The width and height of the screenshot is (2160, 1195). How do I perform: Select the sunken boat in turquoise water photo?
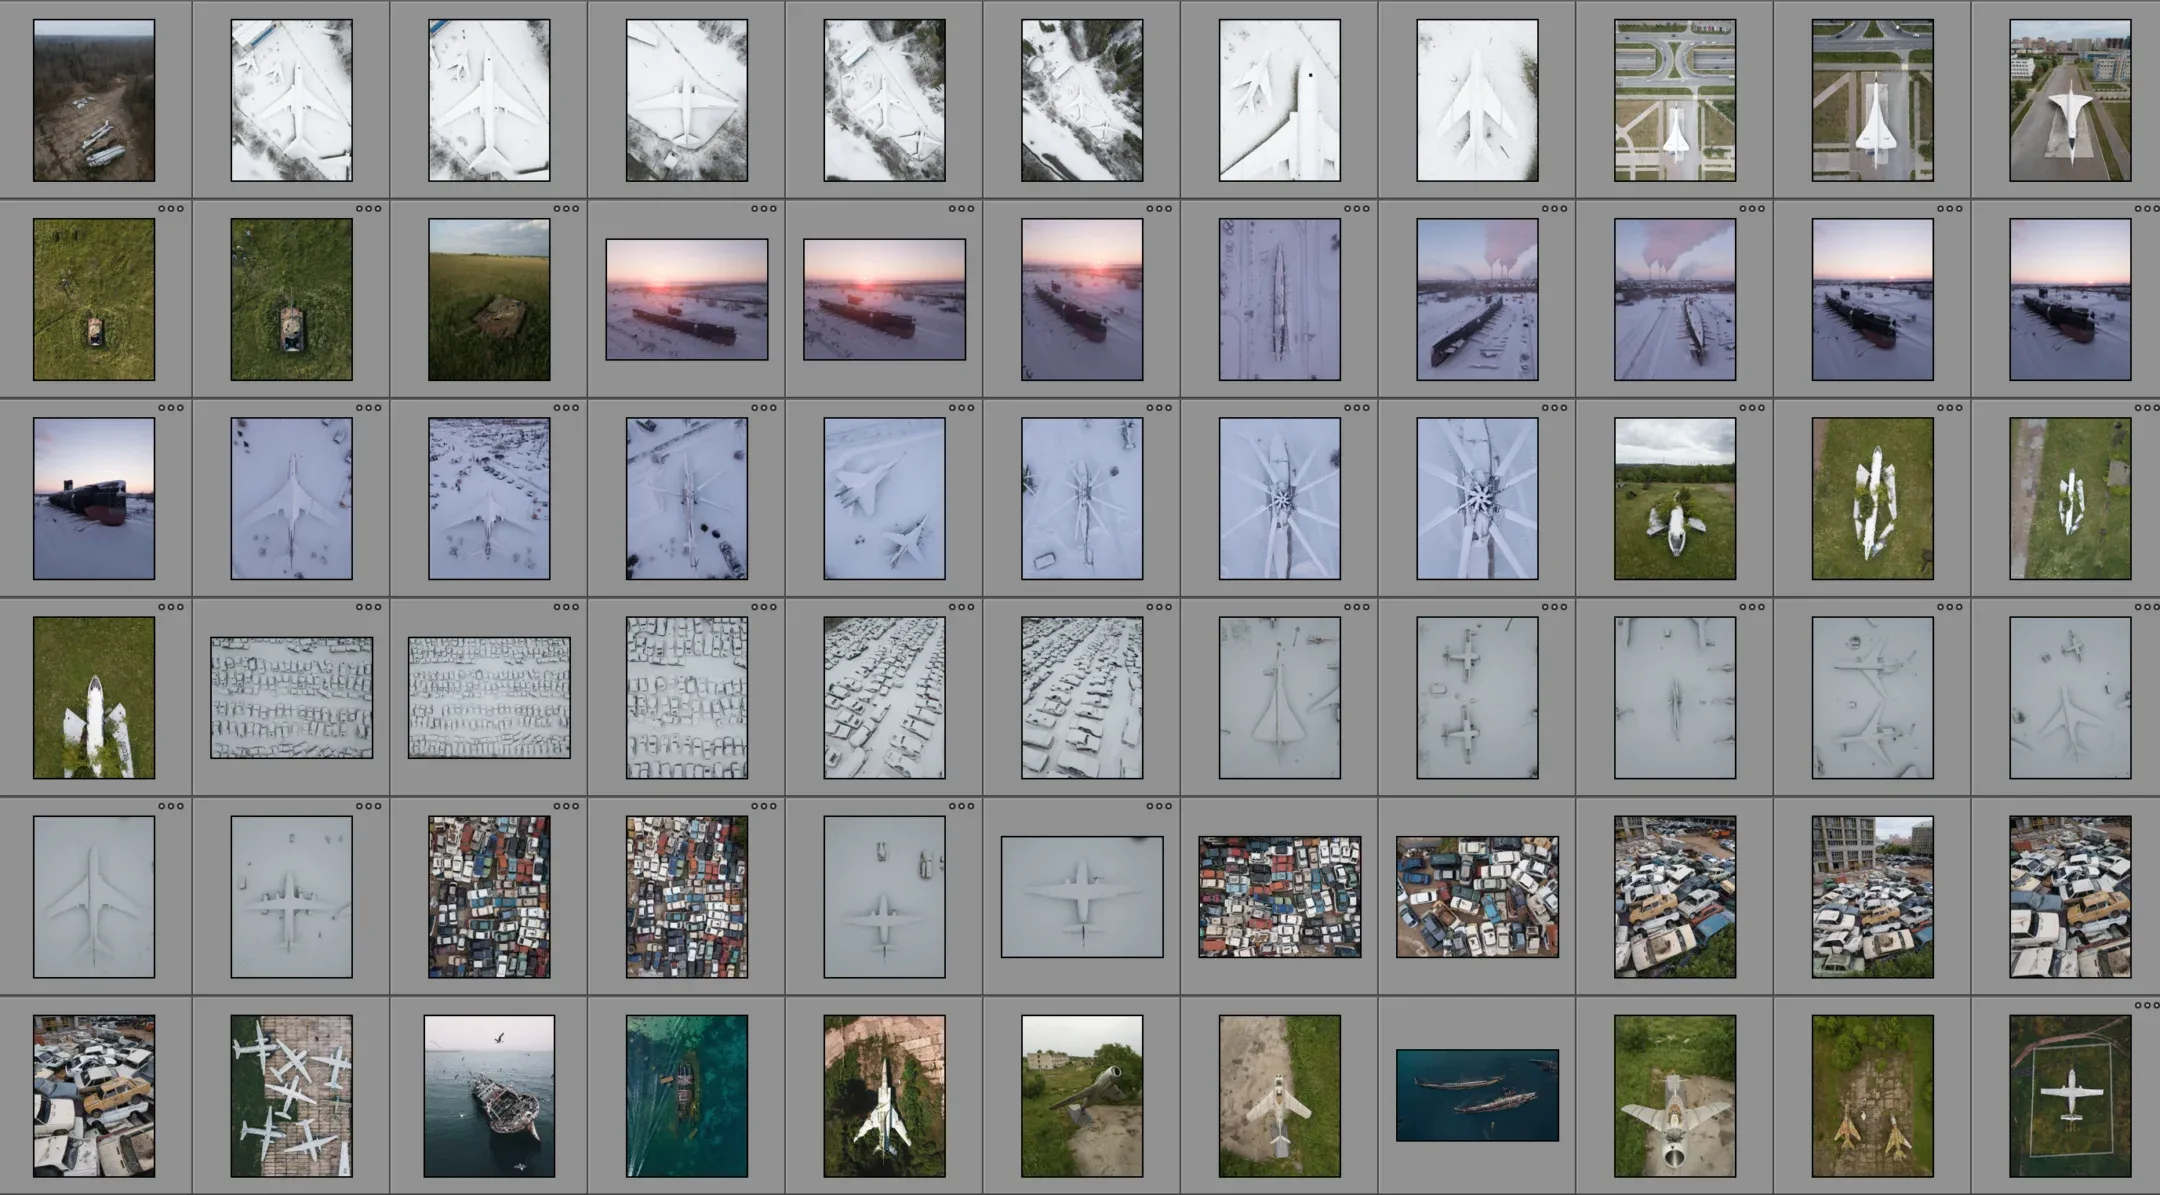(x=686, y=1096)
